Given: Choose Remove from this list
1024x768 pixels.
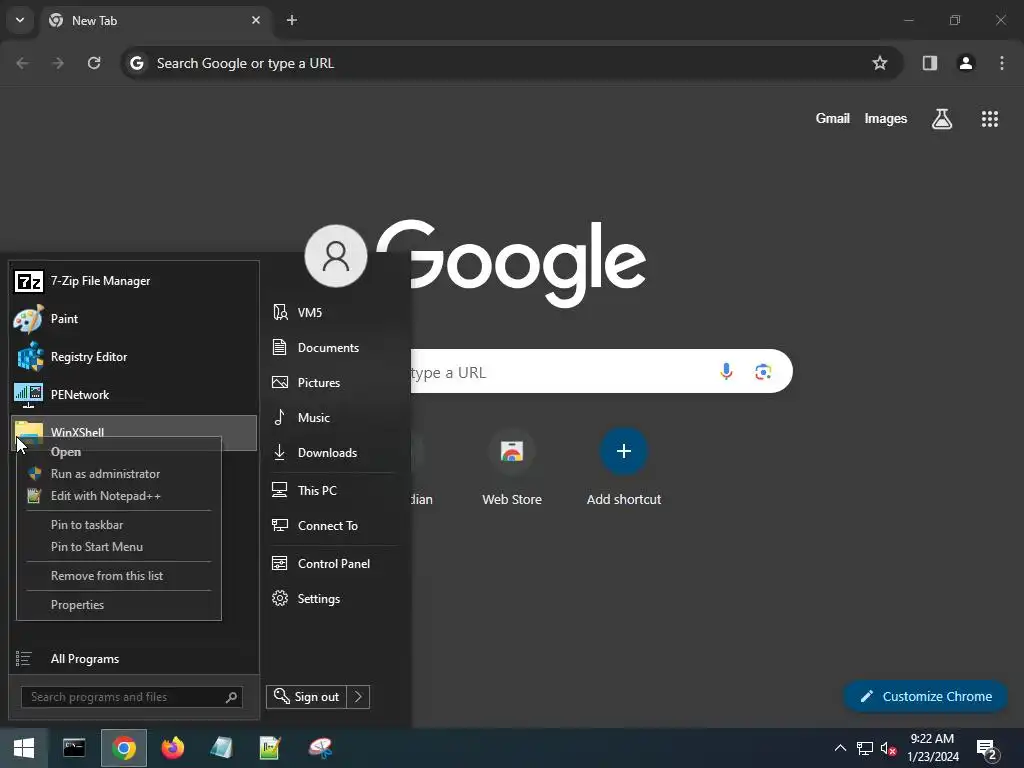Looking at the screenshot, I should click(x=118, y=576).
